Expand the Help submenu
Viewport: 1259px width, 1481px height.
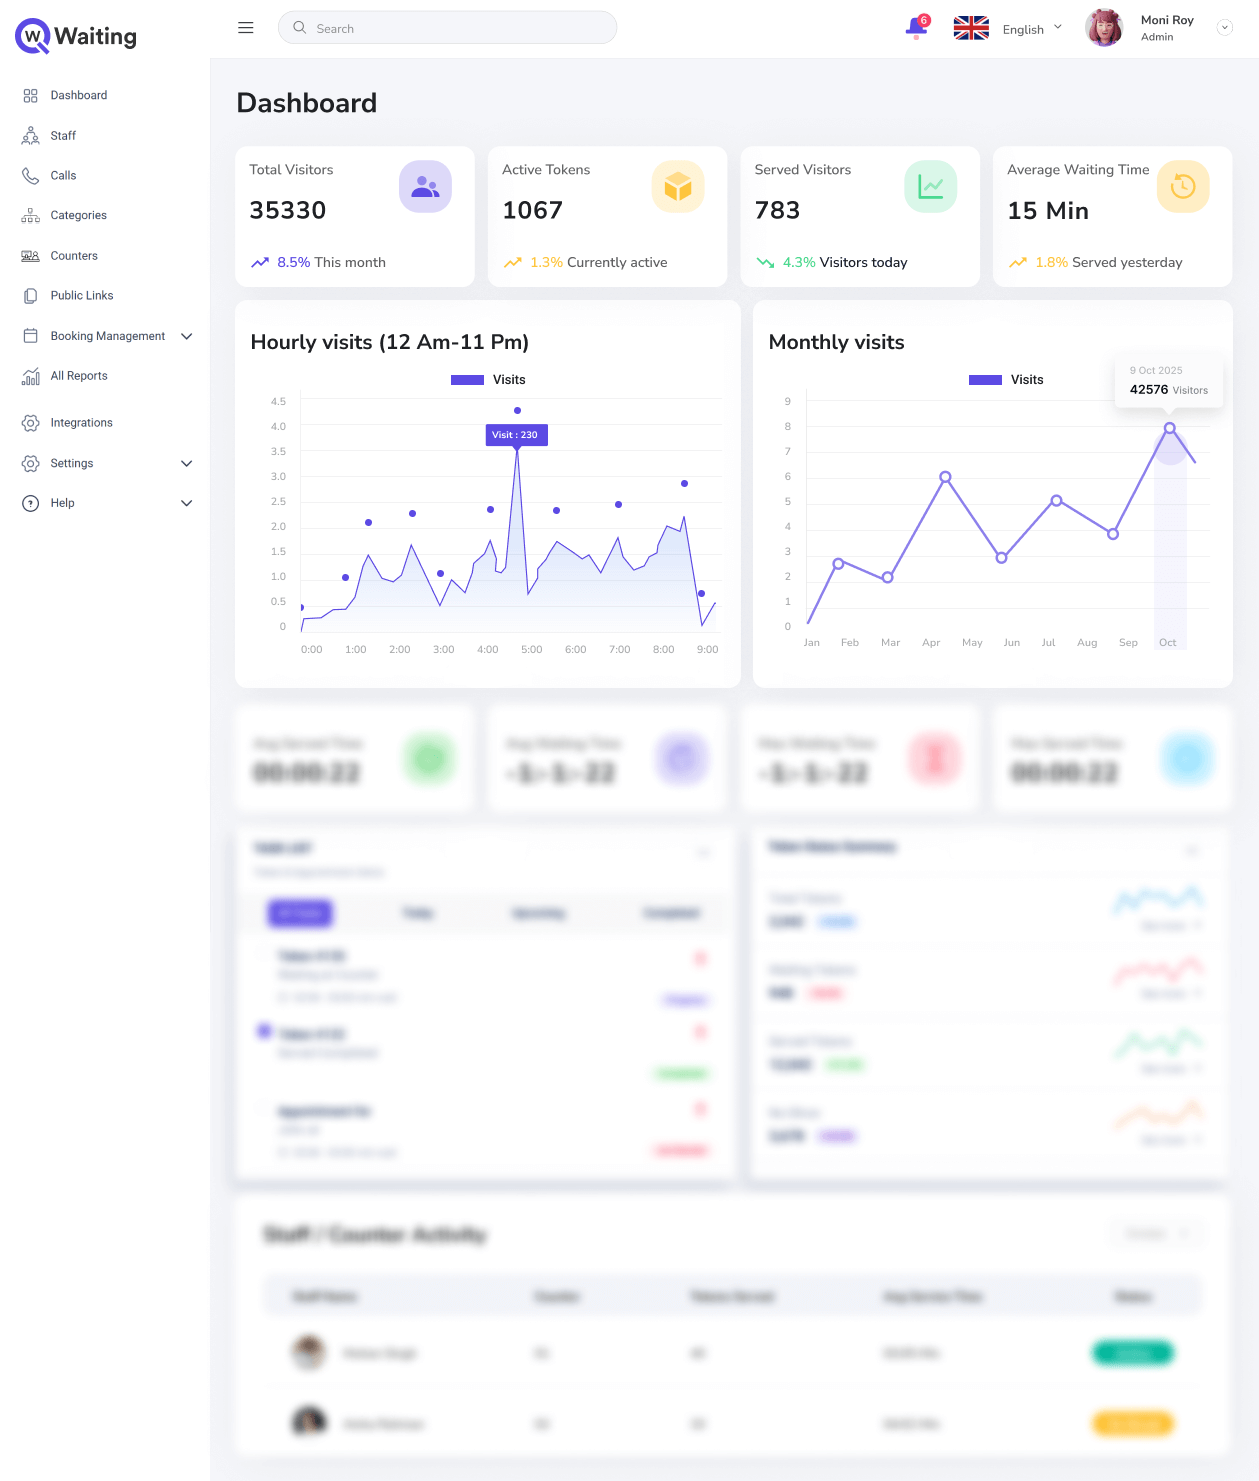187,504
